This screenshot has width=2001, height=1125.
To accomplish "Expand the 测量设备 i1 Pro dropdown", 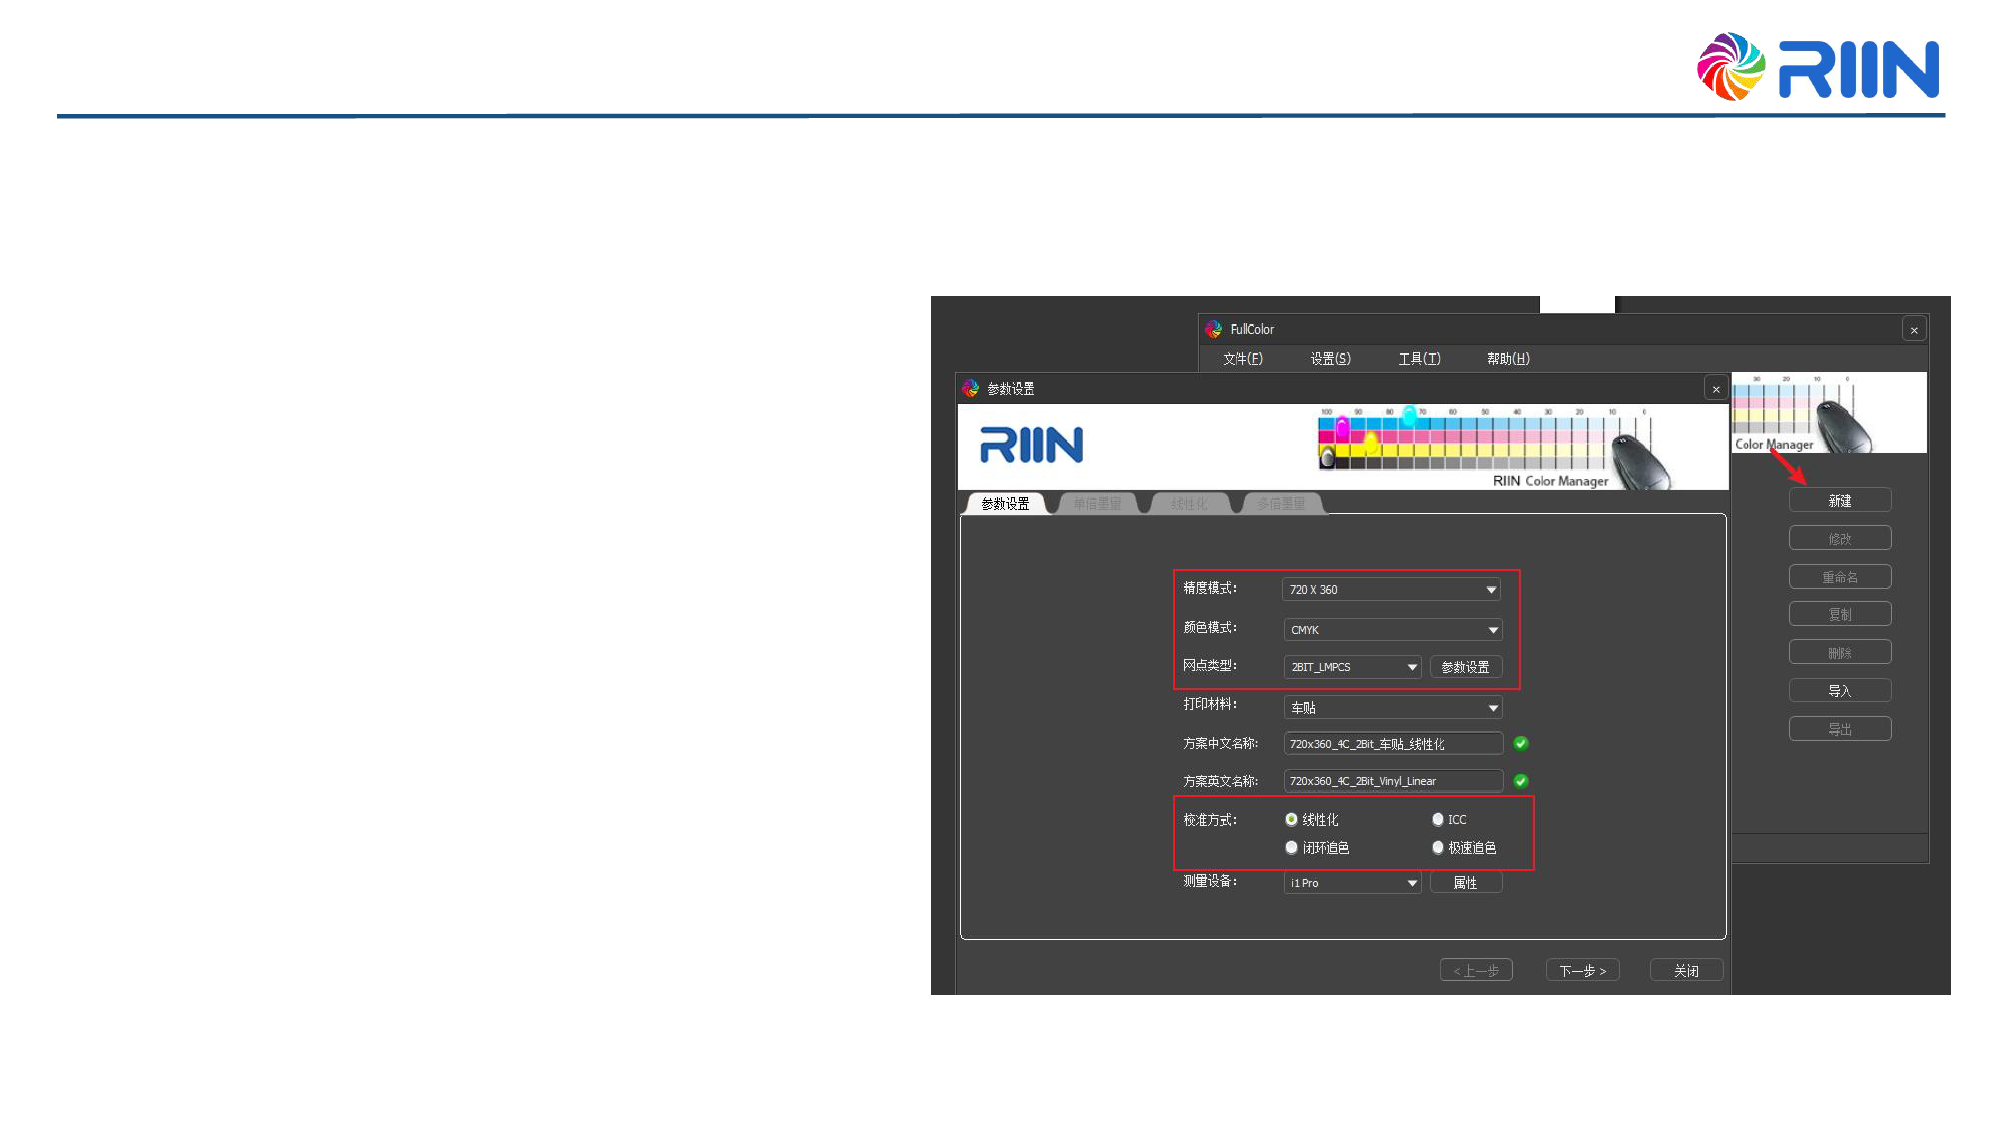I will pyautogui.click(x=1352, y=883).
